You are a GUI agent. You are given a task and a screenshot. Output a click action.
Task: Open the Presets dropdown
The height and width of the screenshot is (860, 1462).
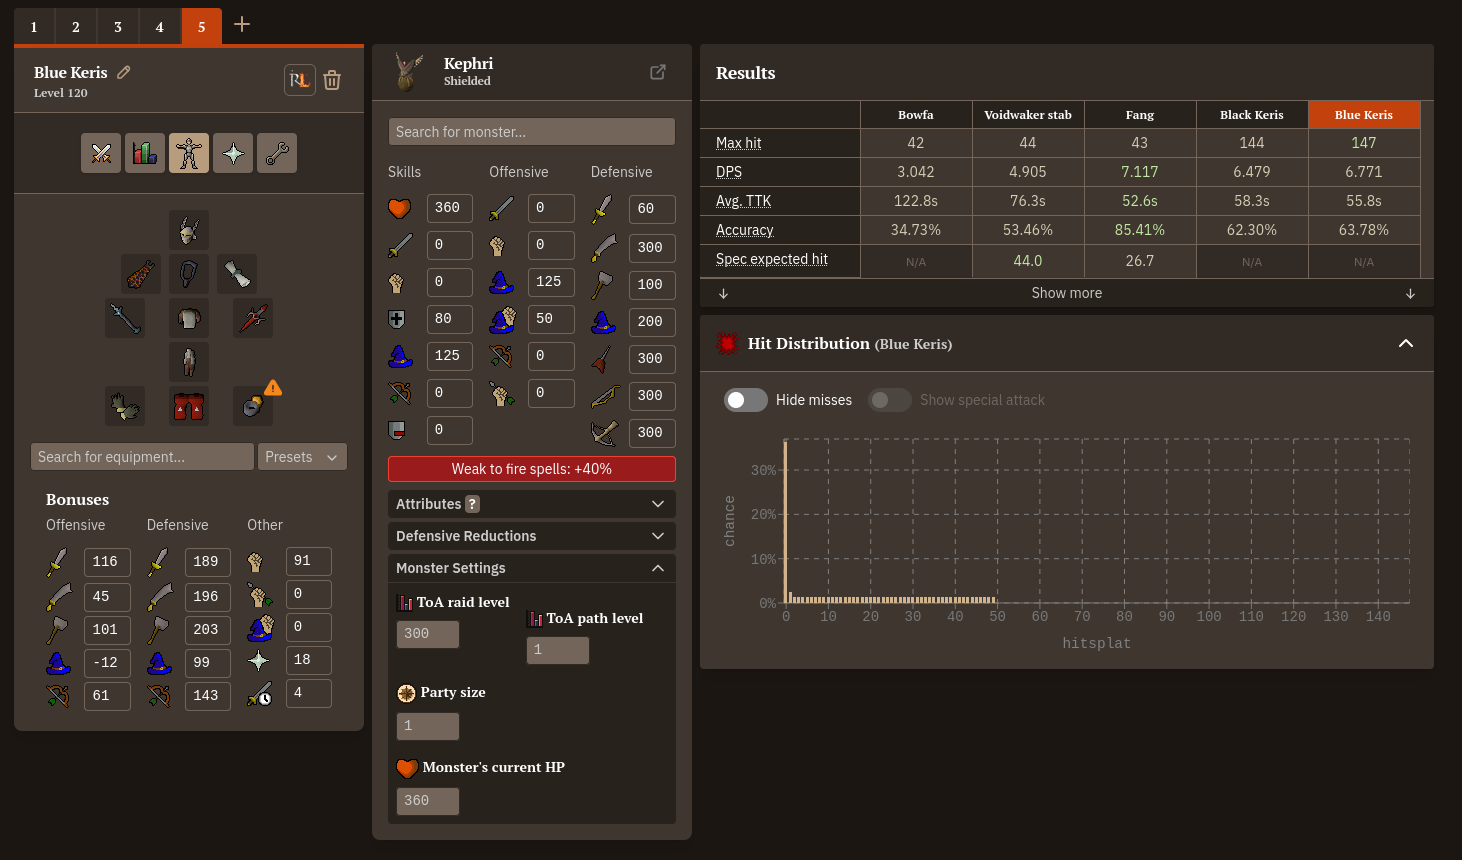(302, 457)
